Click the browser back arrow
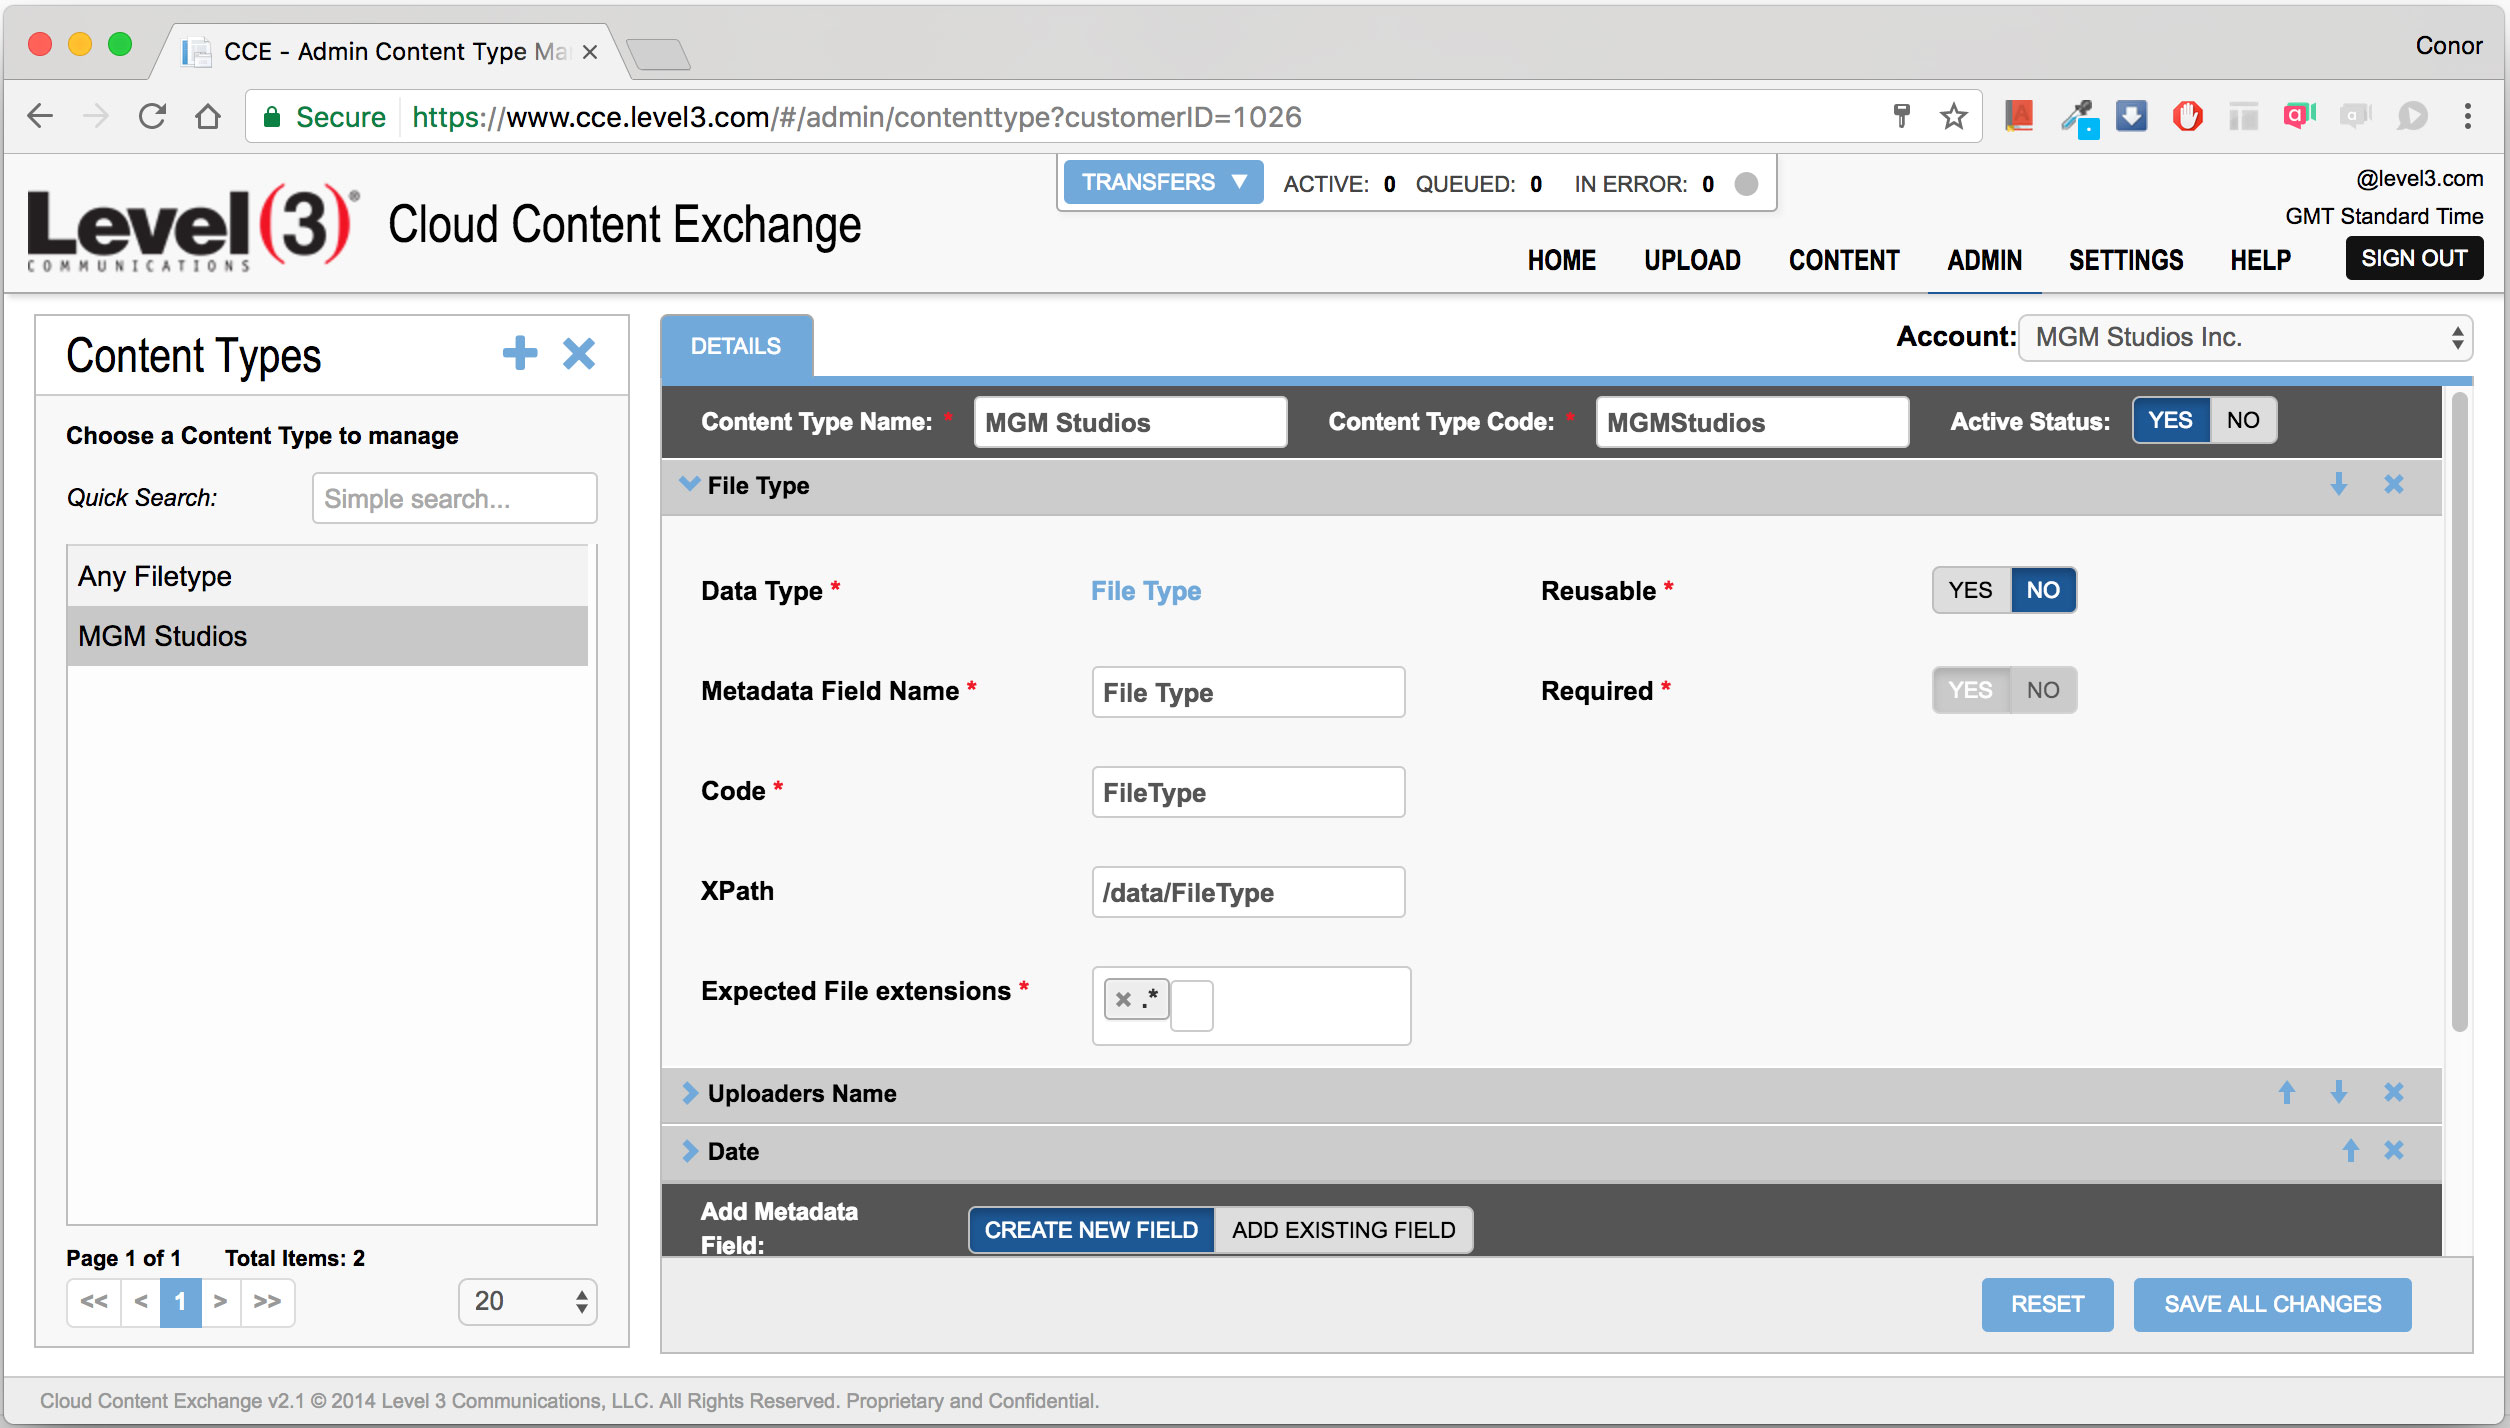The width and height of the screenshot is (2510, 1428). 40,116
